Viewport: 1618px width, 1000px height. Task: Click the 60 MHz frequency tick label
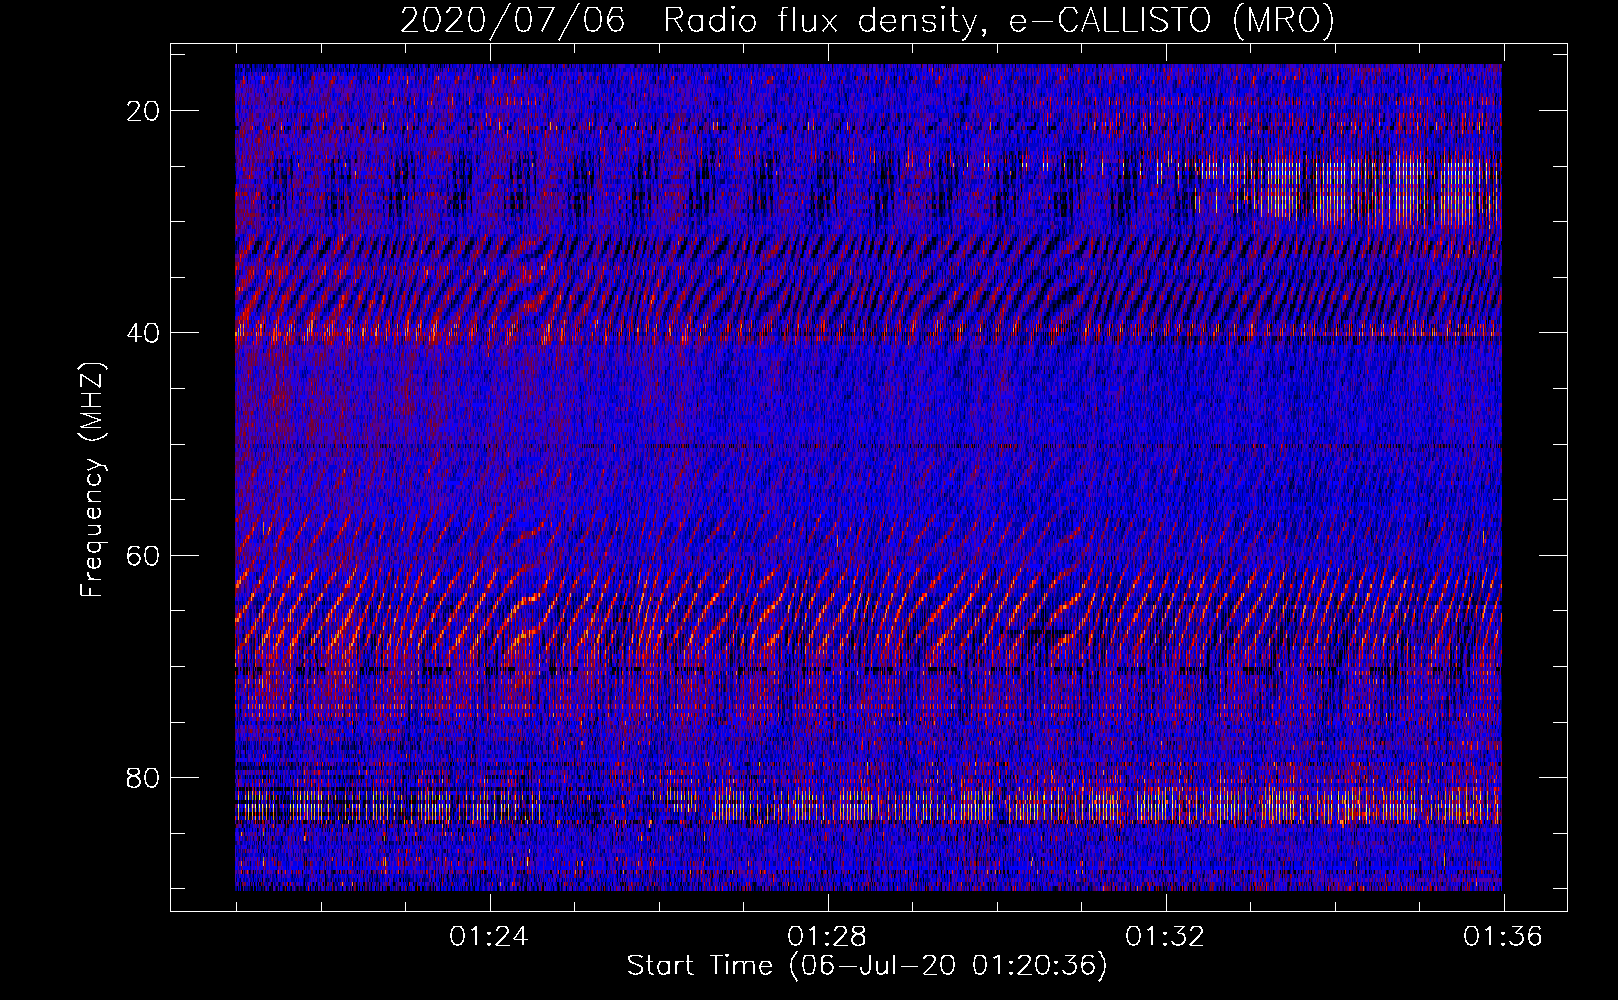(x=144, y=555)
